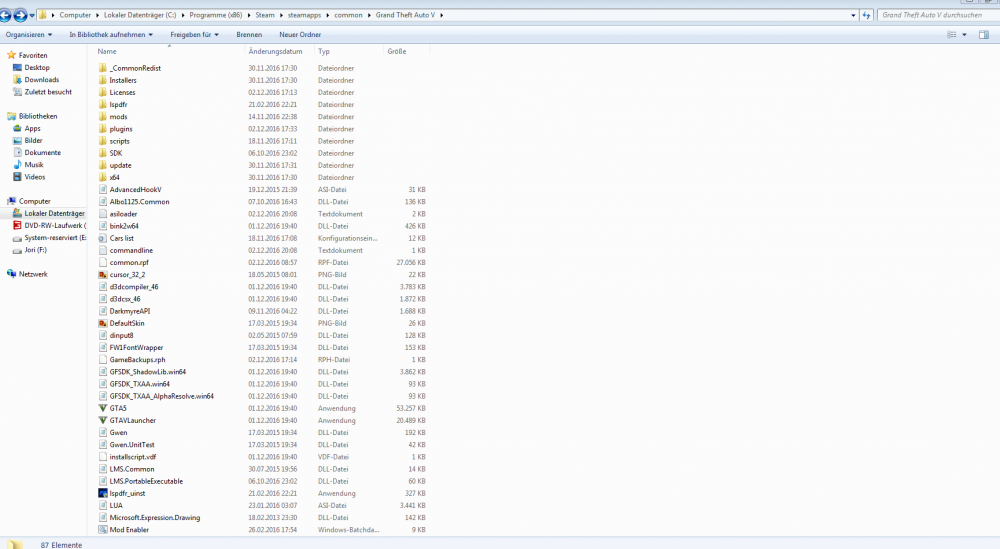This screenshot has width=1000, height=549.
Task: Select the DarkmyreAPI file name
Action: (129, 311)
